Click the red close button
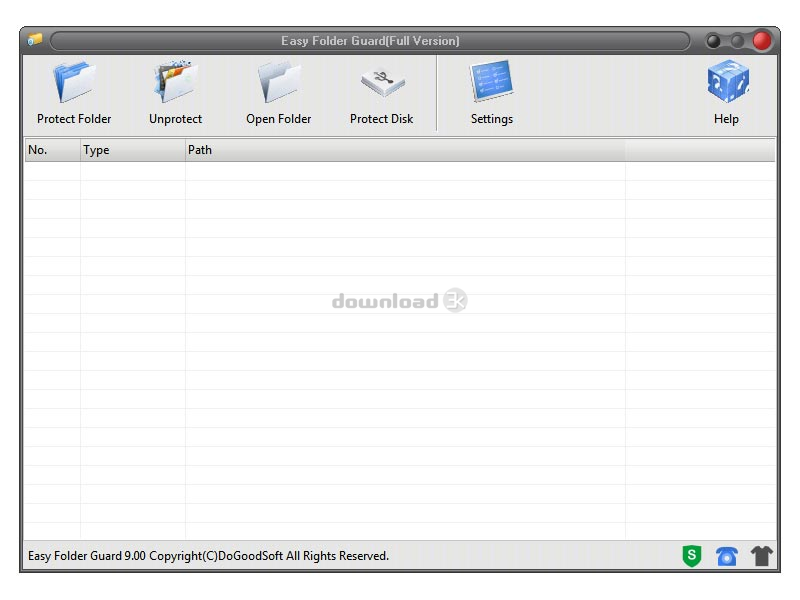Screen dimensions: 800x600 point(762,41)
